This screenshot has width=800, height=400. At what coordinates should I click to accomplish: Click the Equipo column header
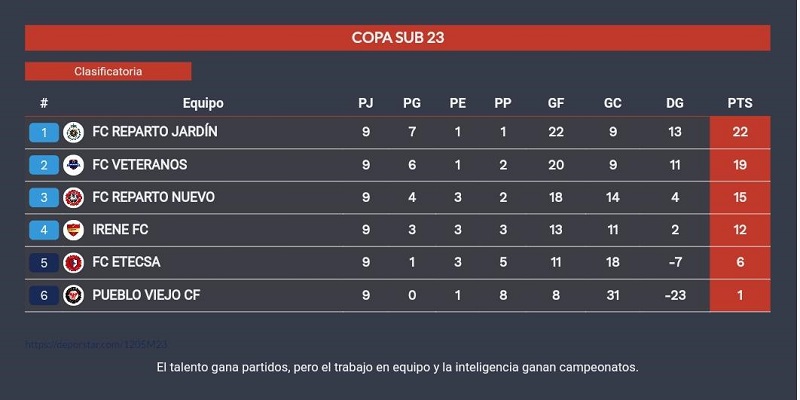pos(203,104)
